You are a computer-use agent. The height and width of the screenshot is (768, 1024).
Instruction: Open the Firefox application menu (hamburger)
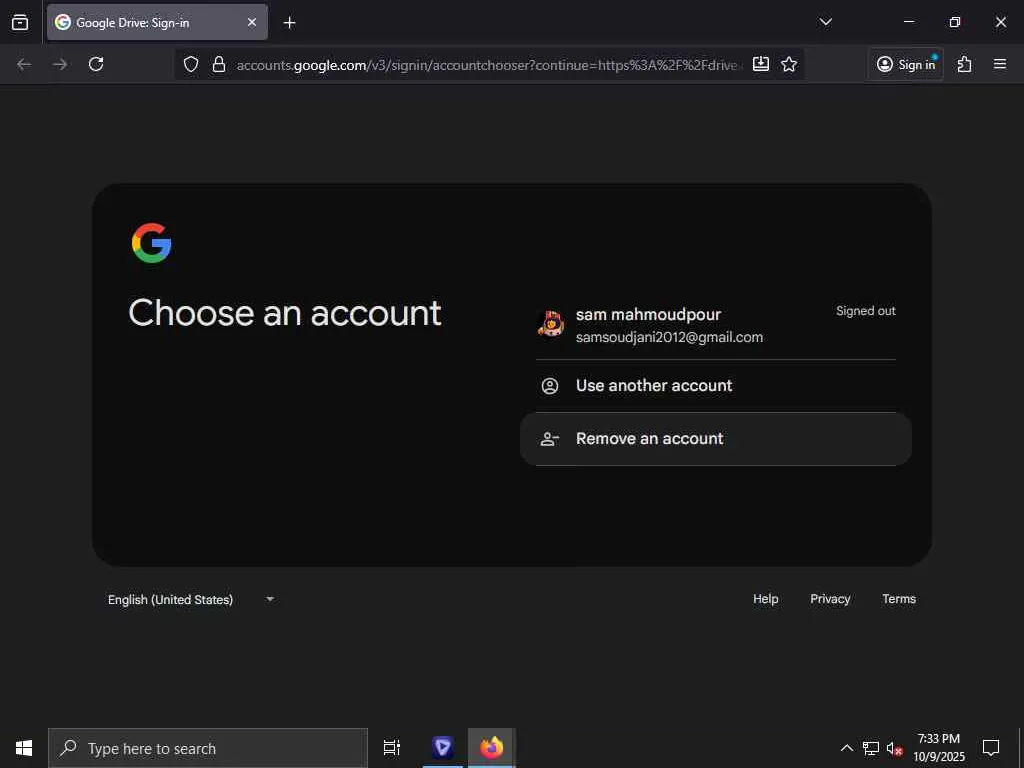pyautogui.click(x=1000, y=64)
